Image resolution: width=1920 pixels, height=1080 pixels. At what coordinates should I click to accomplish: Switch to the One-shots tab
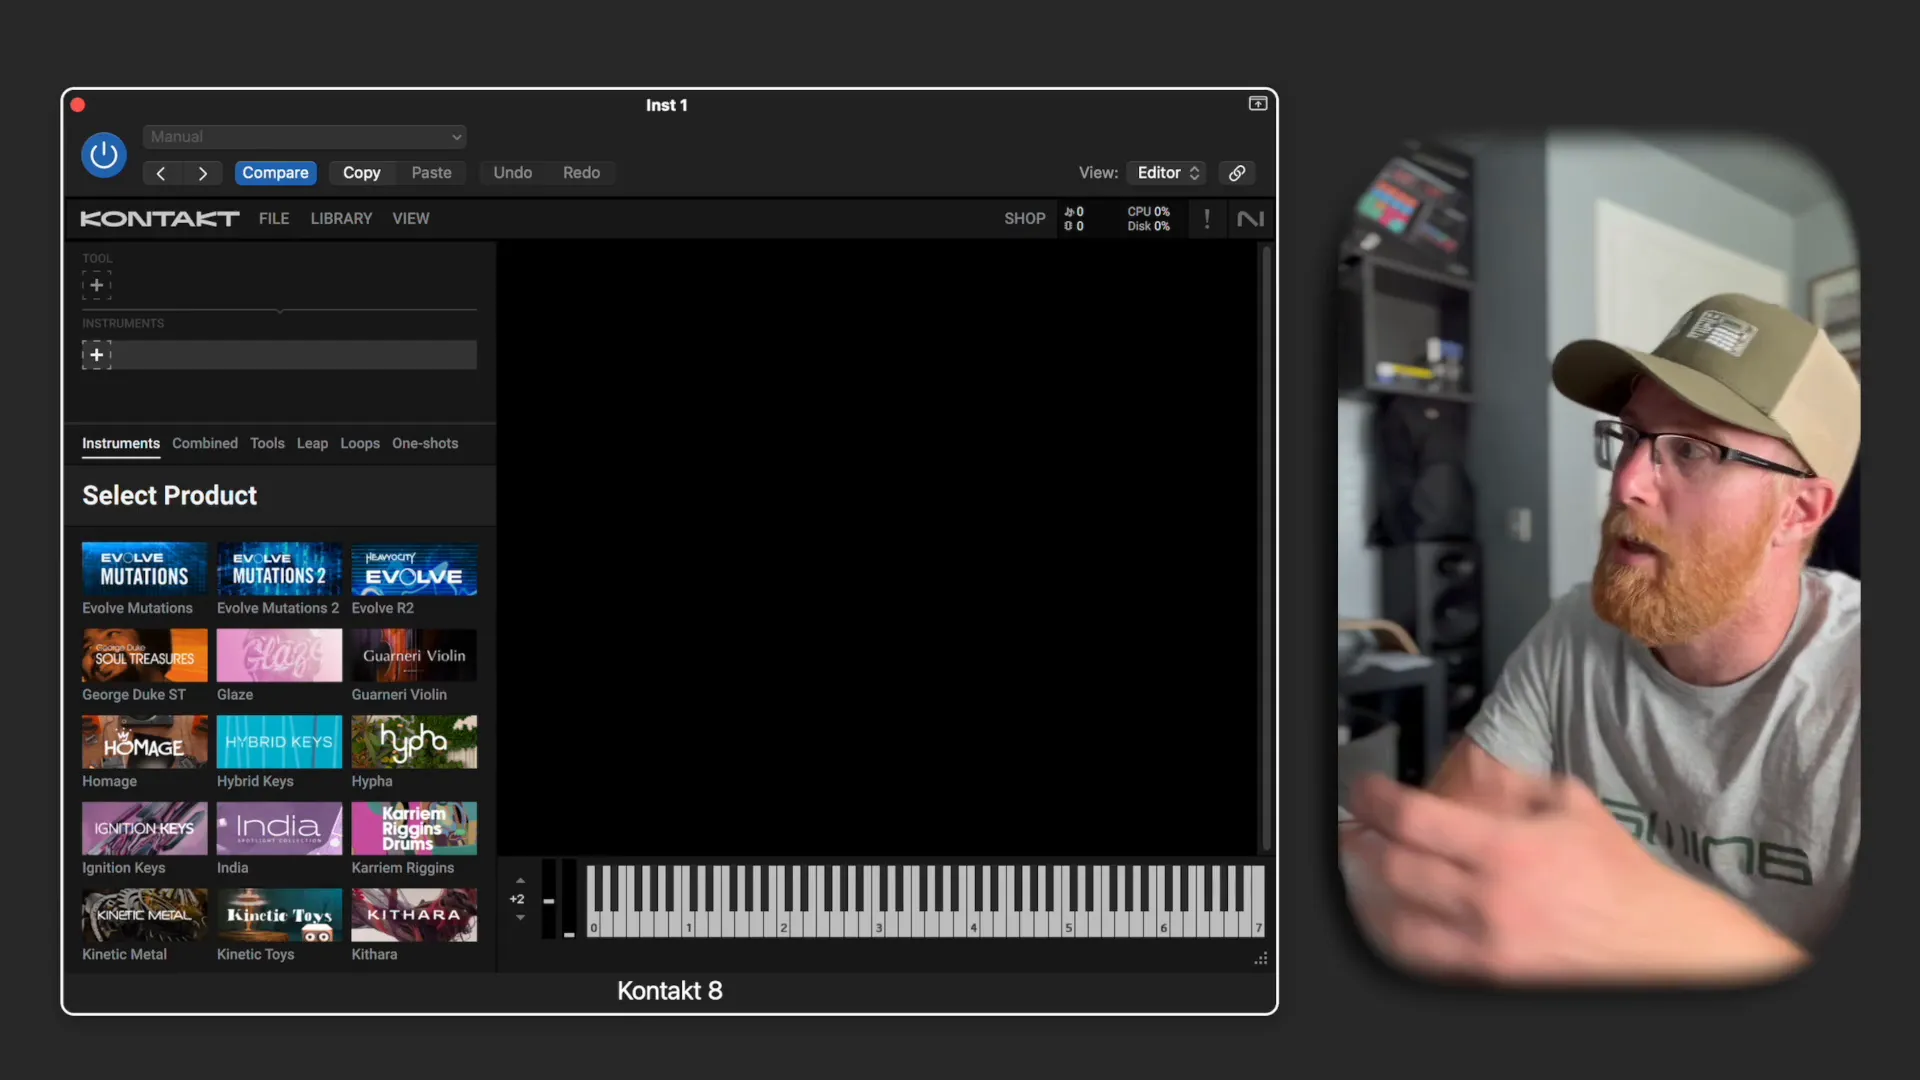click(x=425, y=443)
